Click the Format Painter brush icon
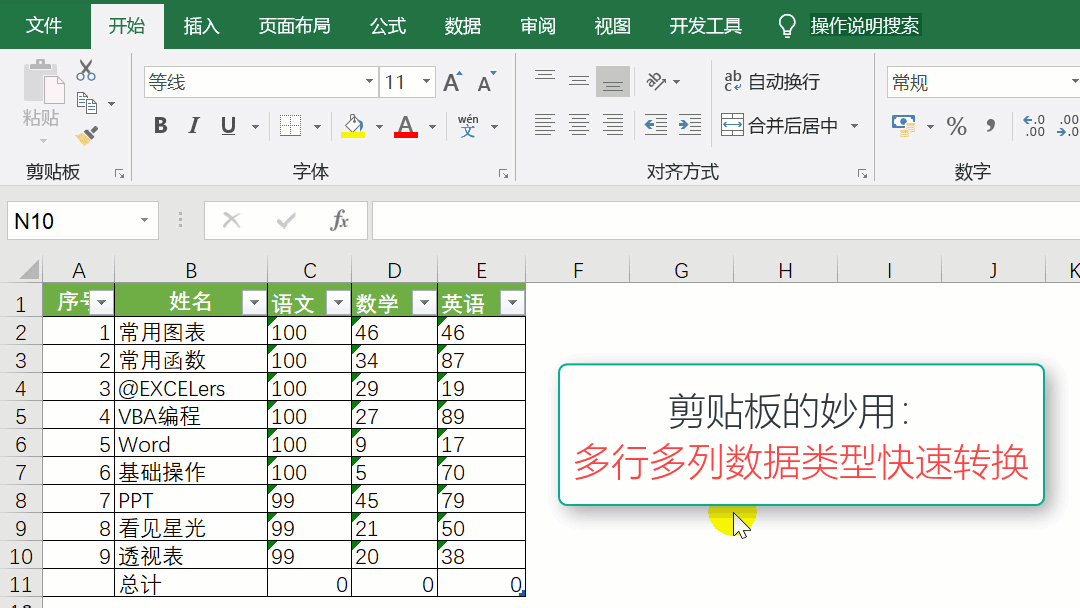Image resolution: width=1080 pixels, height=608 pixels. 87,135
